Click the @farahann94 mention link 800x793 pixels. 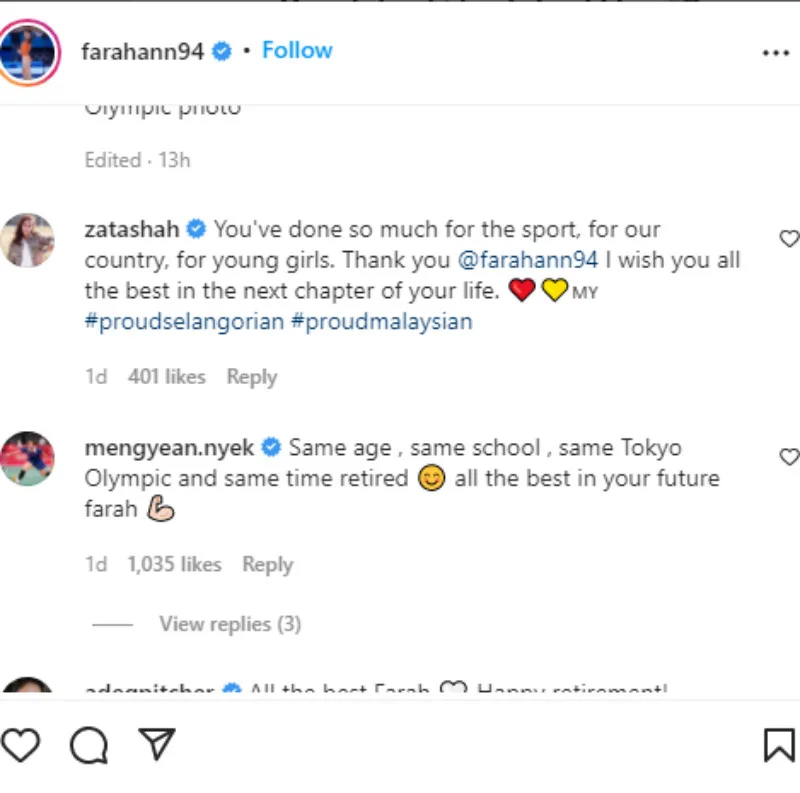coord(528,260)
